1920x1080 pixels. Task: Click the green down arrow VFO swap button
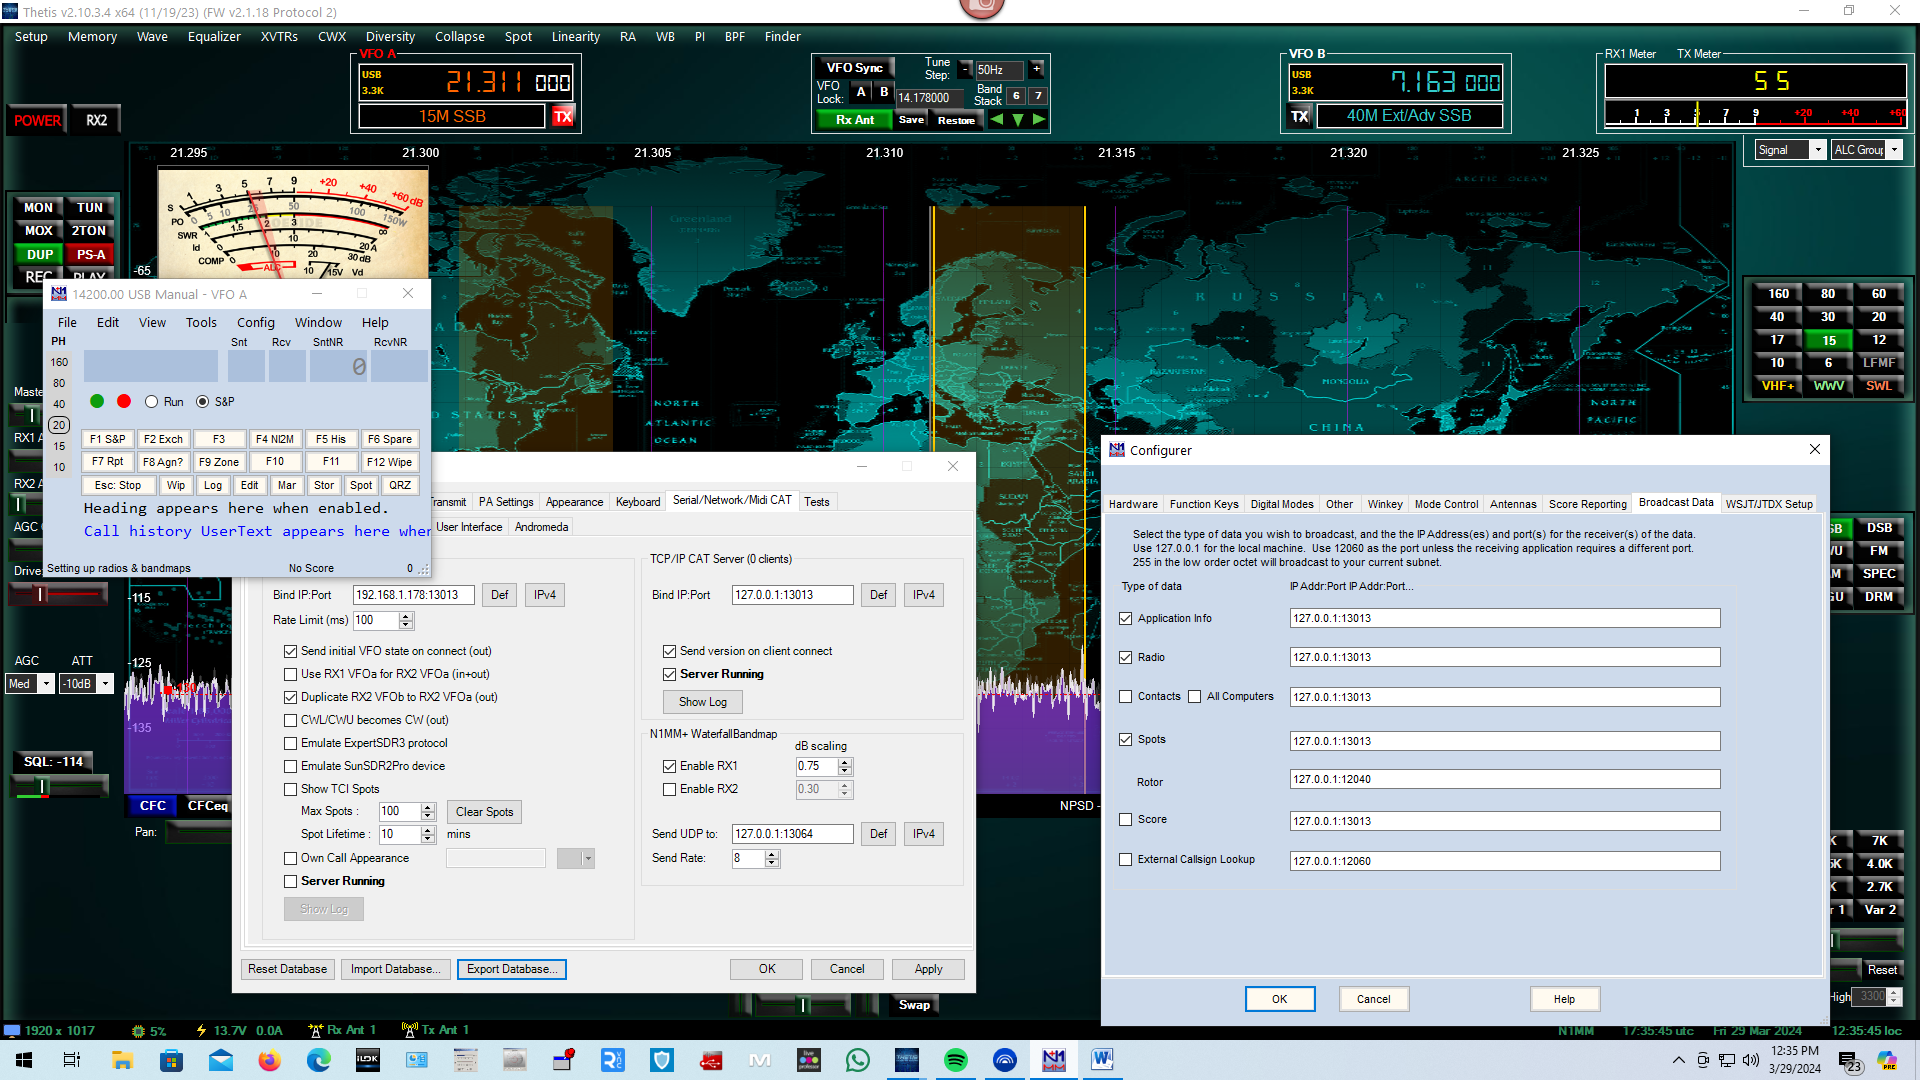(1018, 119)
